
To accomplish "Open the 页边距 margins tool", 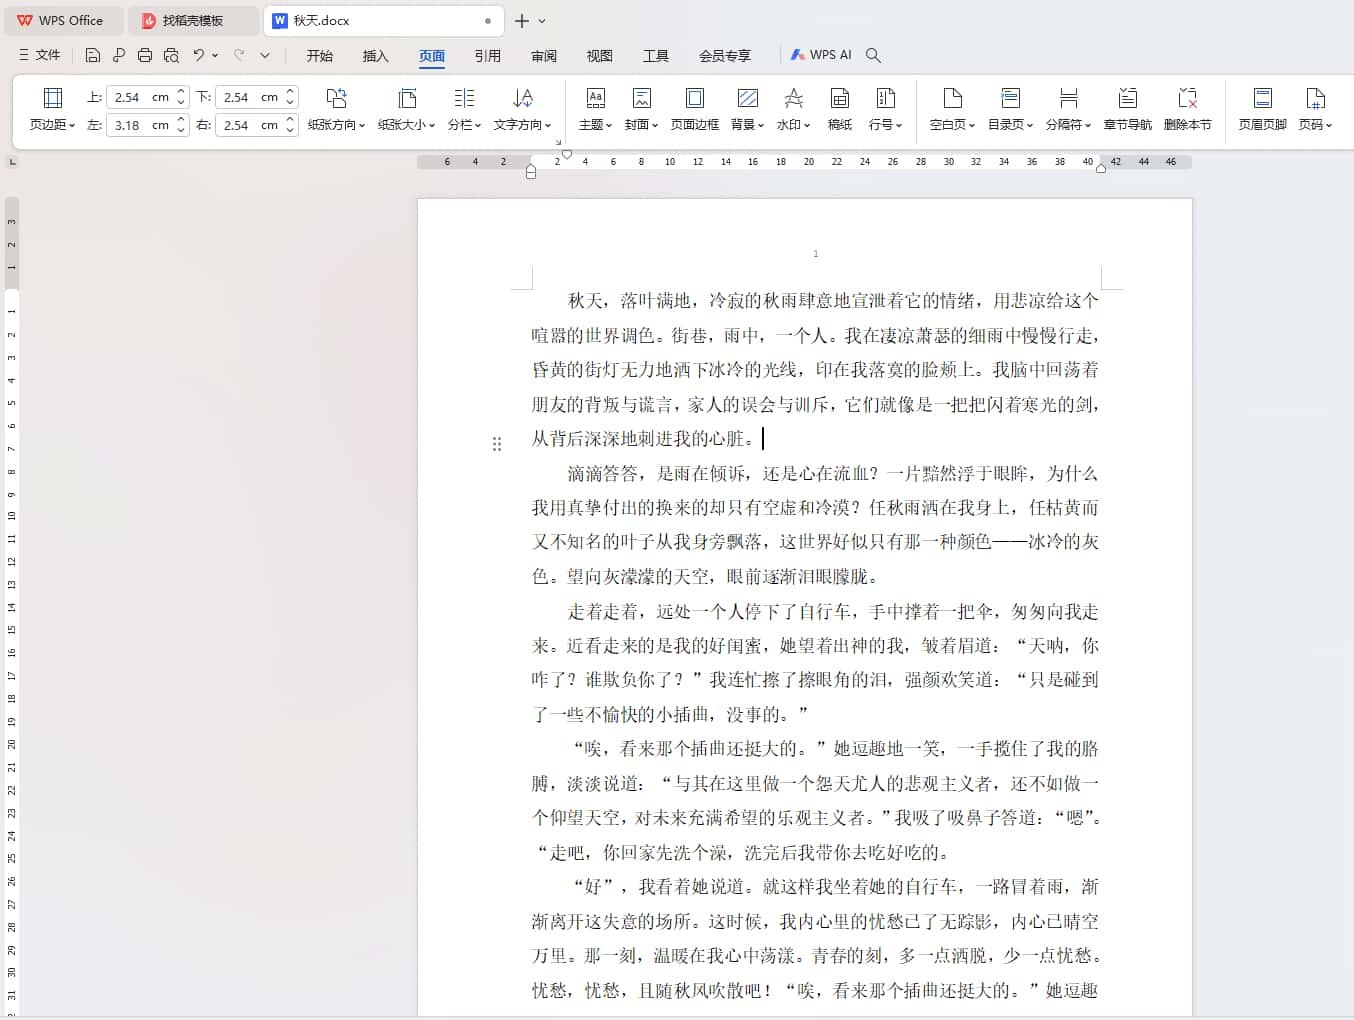I will tap(53, 109).
